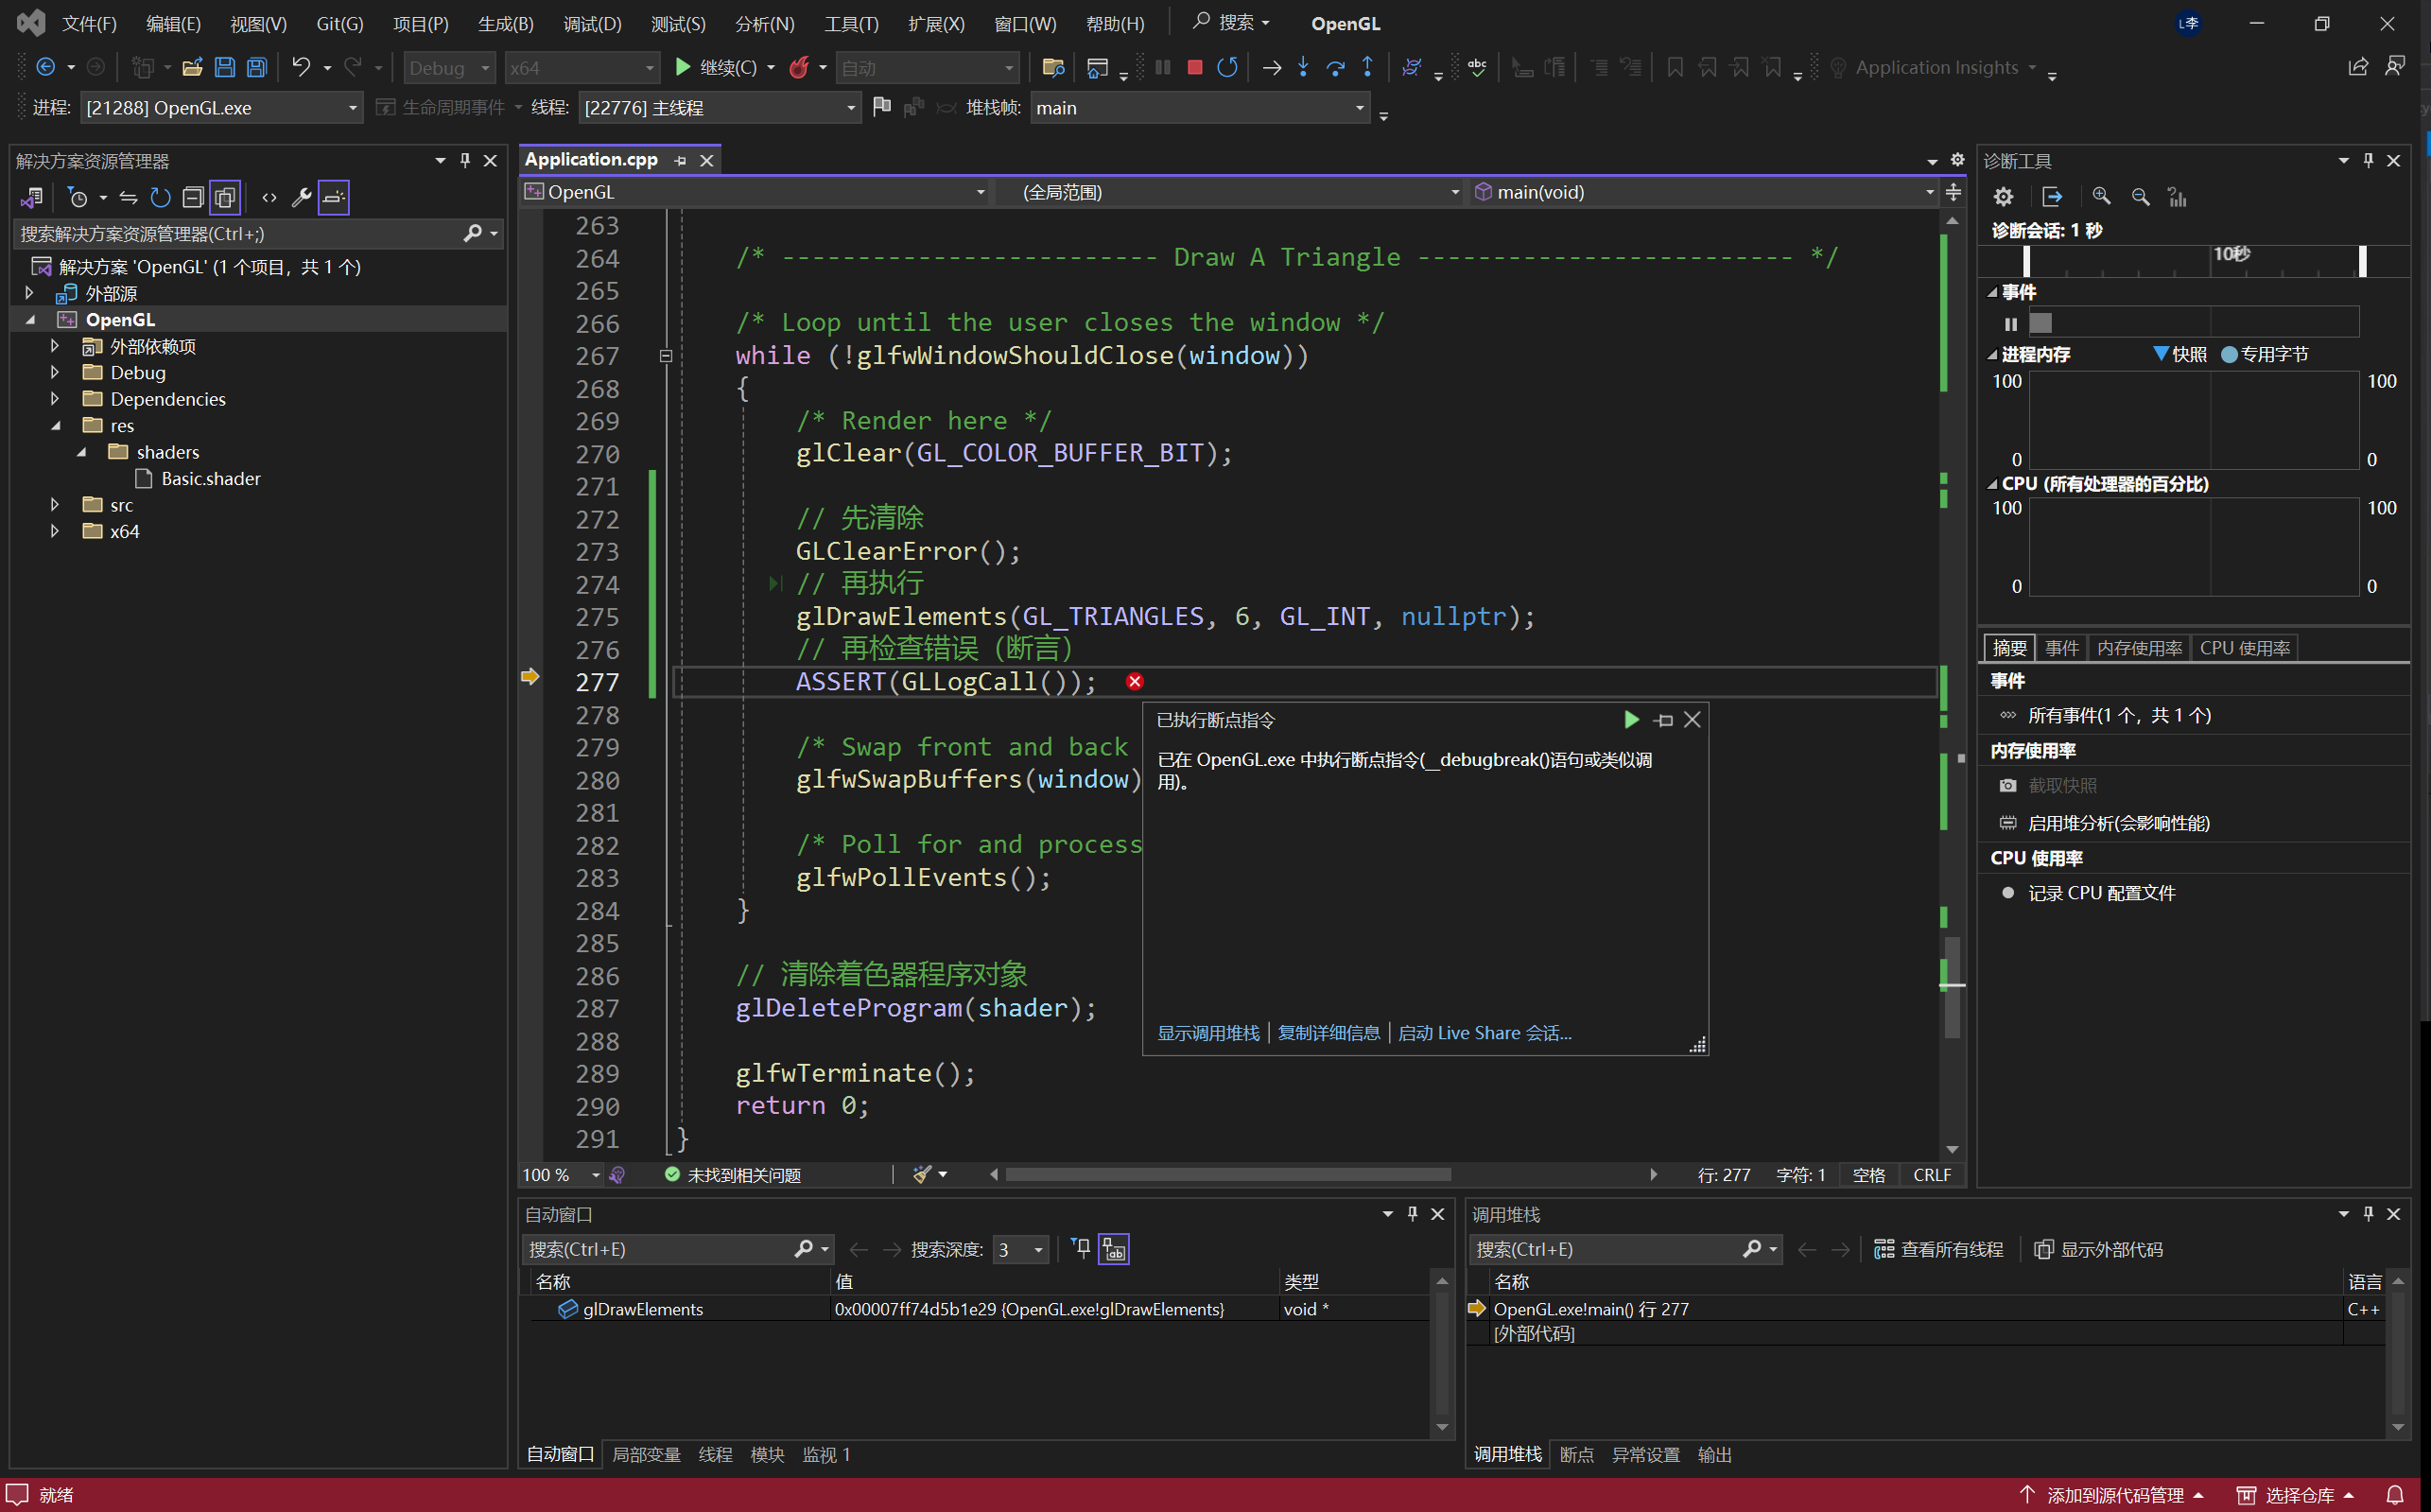
Task: Click the zoom in icon in diagnostics
Action: [2101, 196]
